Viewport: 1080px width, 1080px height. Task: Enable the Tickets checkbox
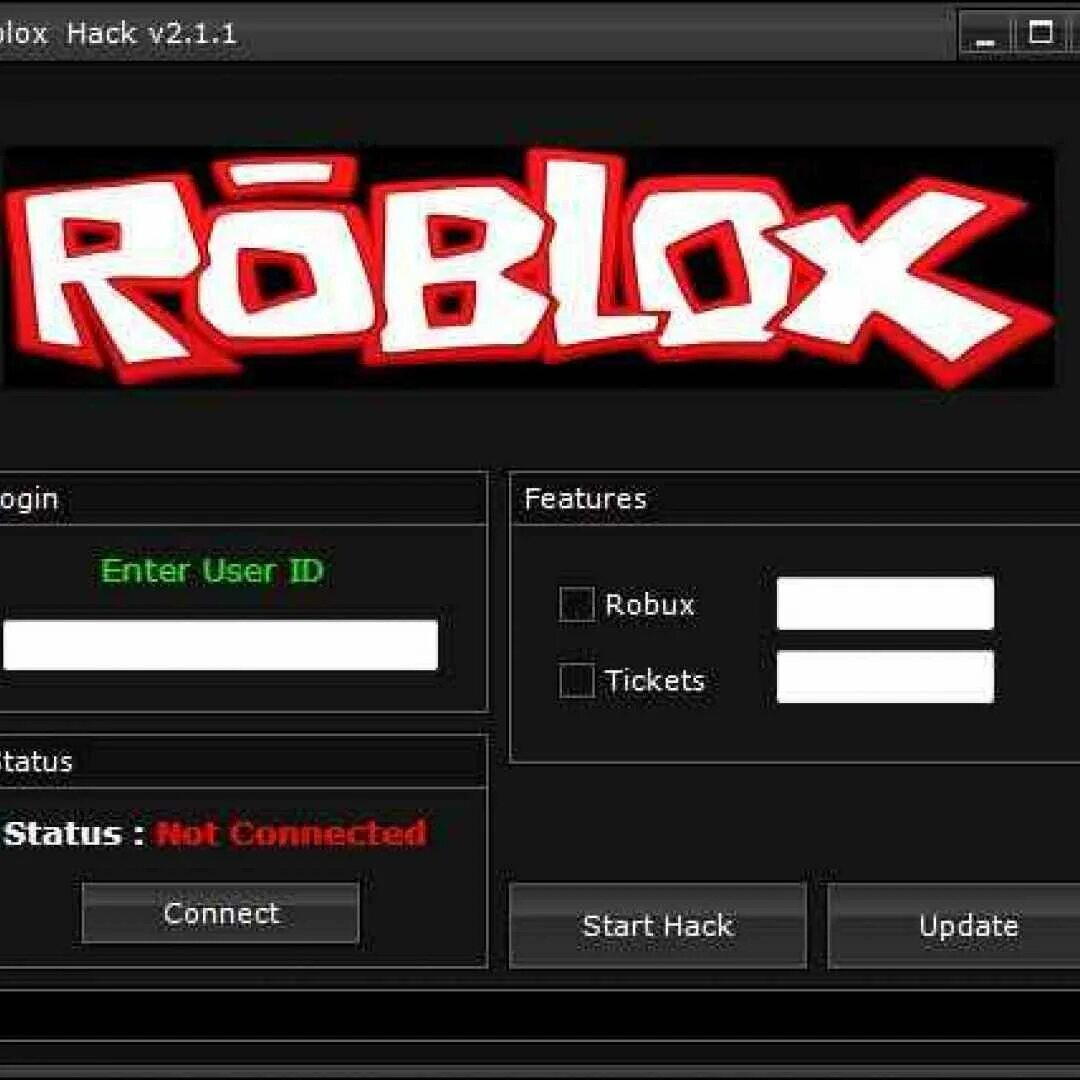[577, 680]
